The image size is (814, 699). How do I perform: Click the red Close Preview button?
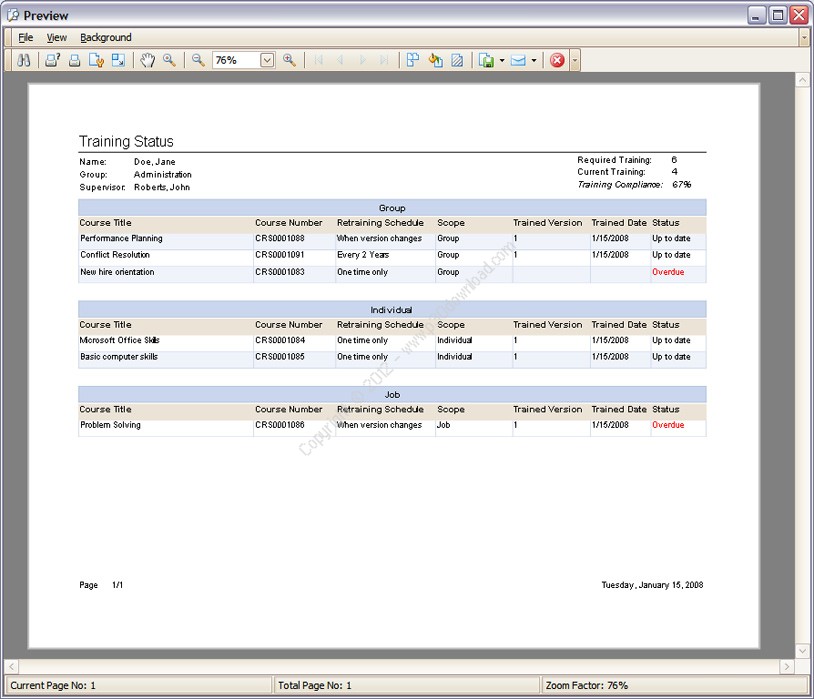(557, 60)
